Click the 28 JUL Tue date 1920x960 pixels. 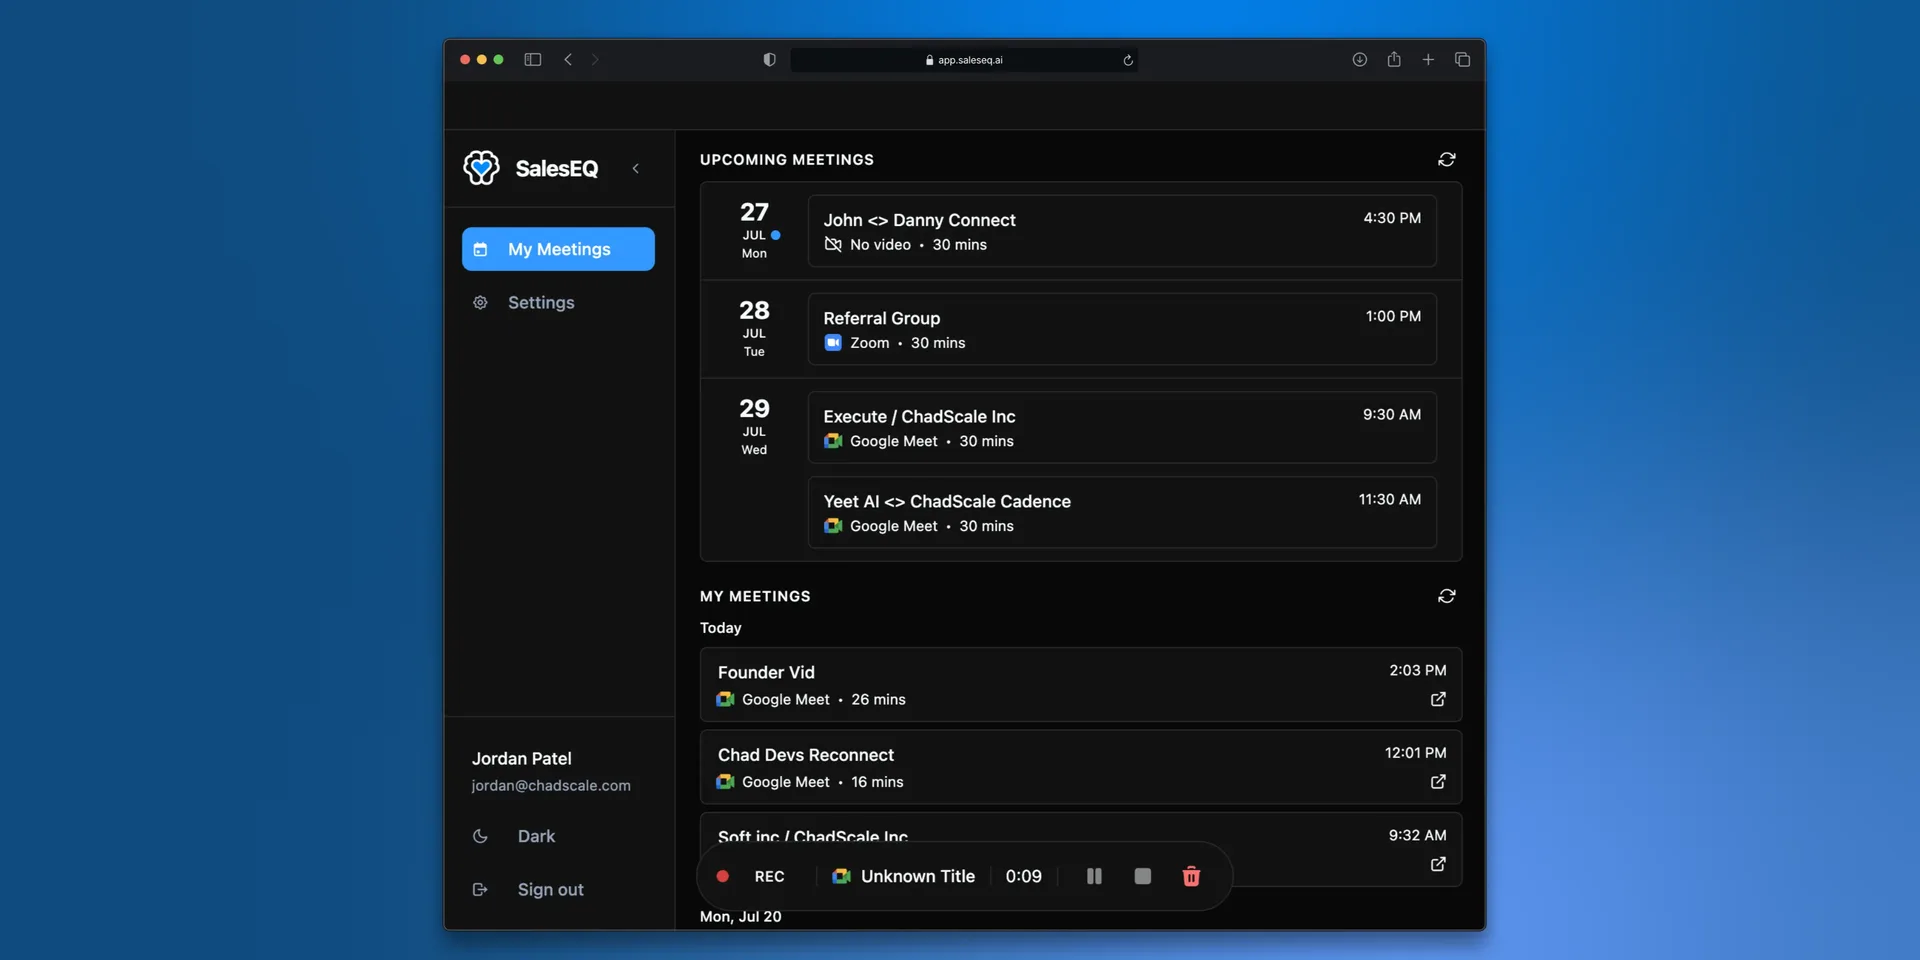click(x=754, y=328)
